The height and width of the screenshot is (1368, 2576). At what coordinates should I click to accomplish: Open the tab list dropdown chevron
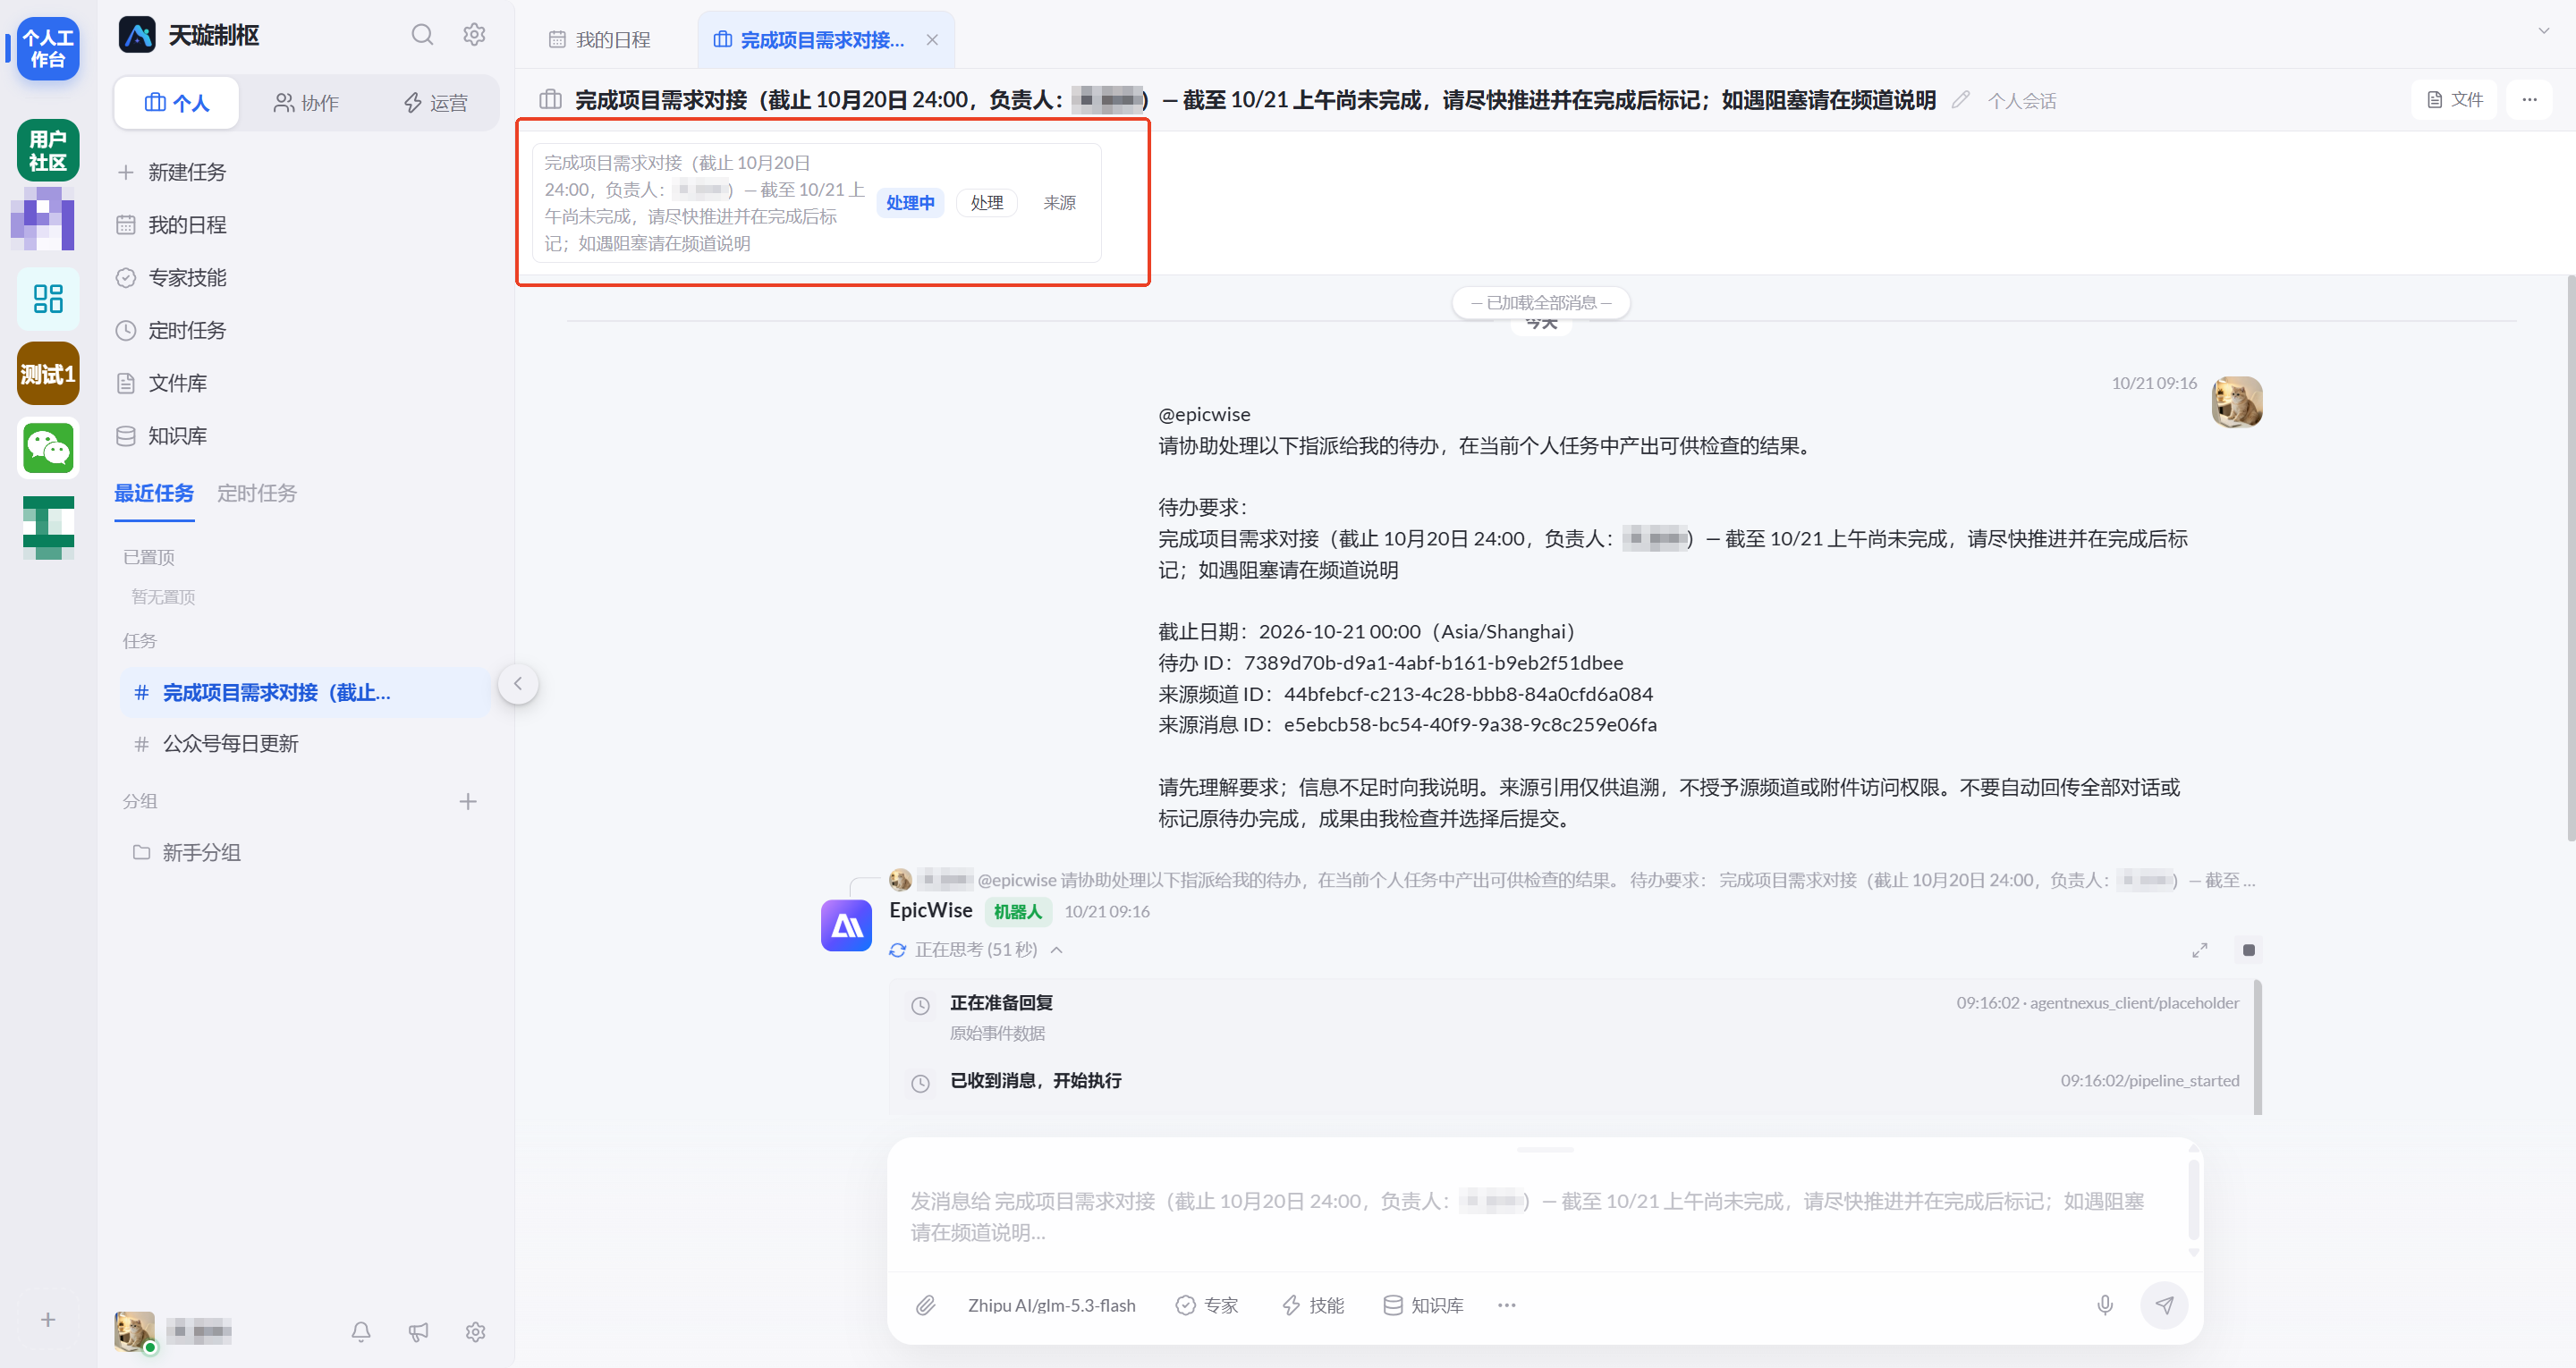point(2543,31)
